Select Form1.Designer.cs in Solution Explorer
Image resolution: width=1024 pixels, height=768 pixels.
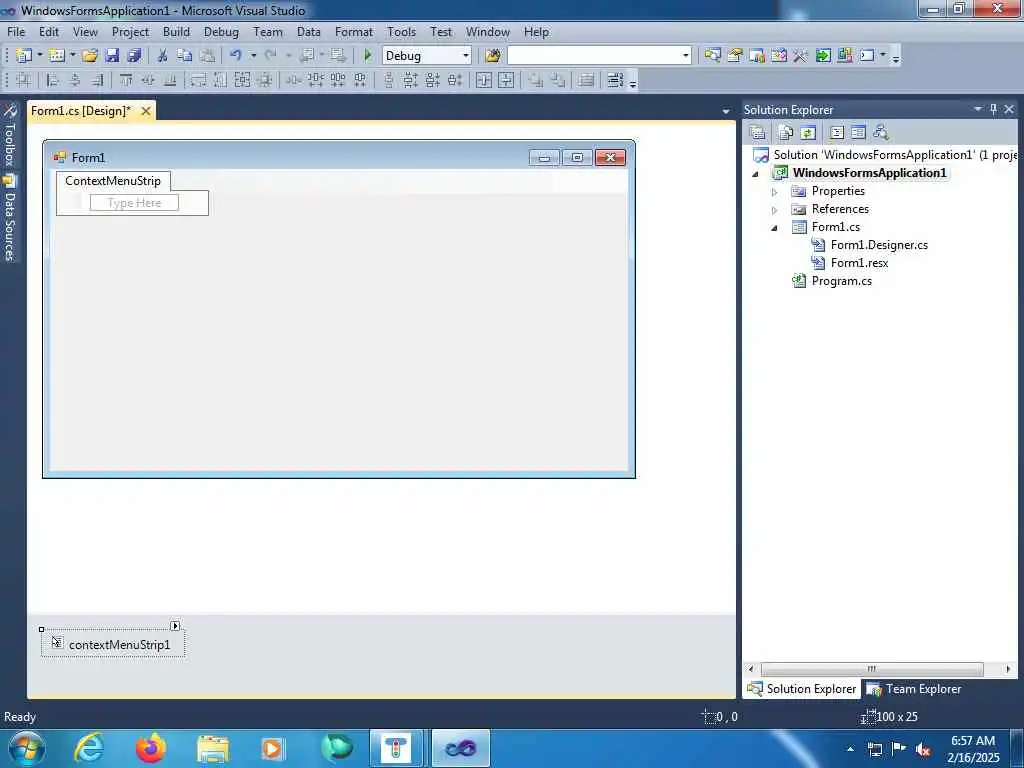(879, 245)
